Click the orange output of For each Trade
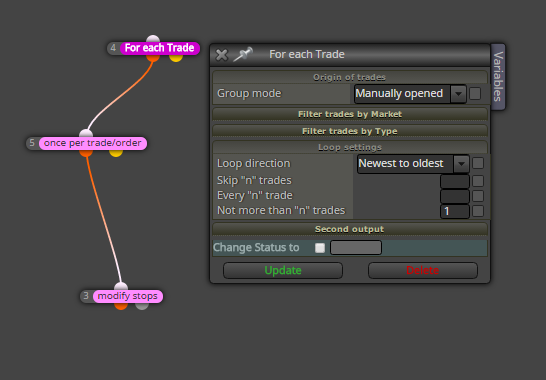Viewport: 546px width, 380px height. click(x=153, y=58)
